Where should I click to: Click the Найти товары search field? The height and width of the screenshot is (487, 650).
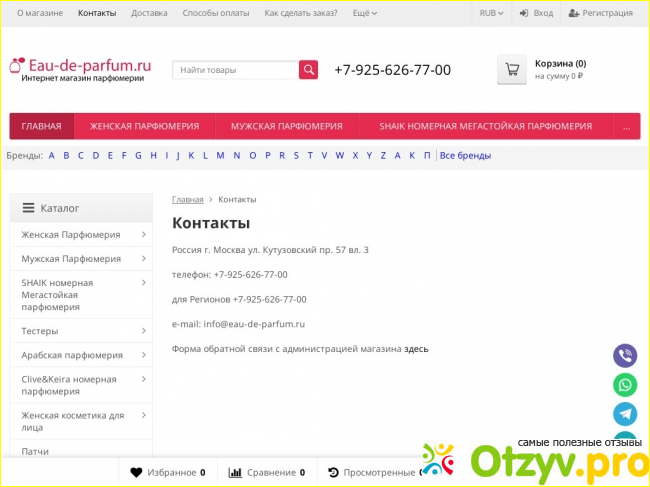pyautogui.click(x=236, y=70)
